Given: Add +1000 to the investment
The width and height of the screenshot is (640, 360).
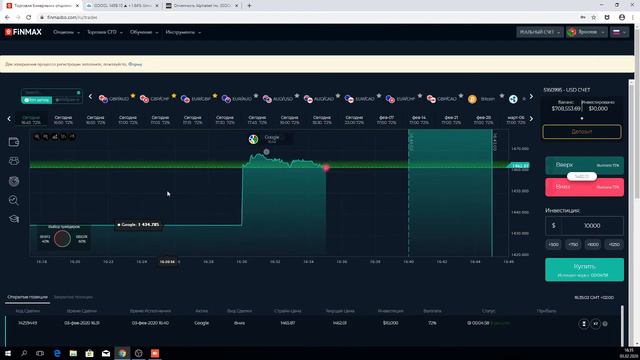Looking at the screenshot, I should point(593,244).
